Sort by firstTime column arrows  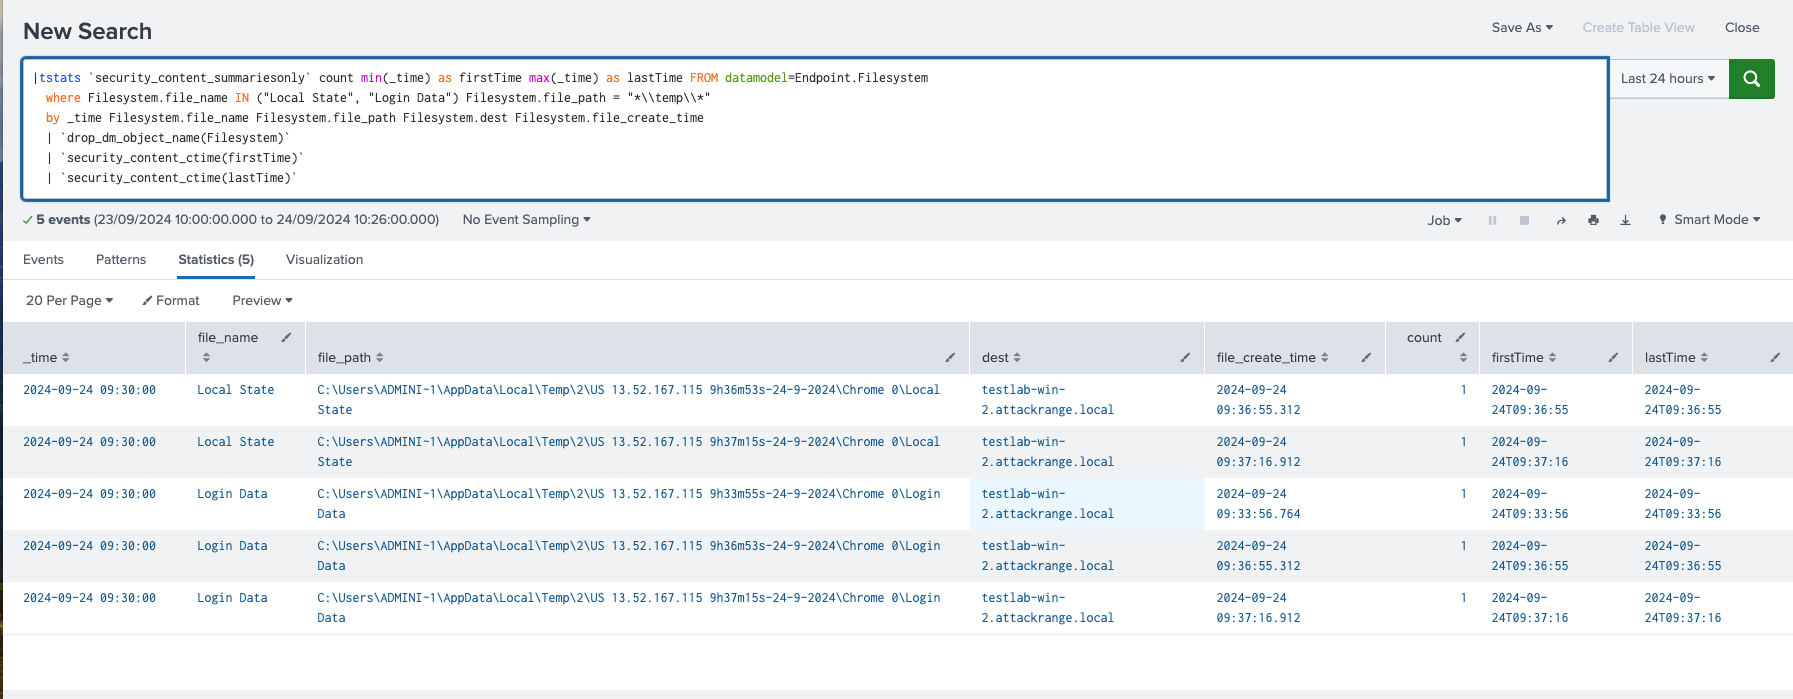(x=1553, y=357)
